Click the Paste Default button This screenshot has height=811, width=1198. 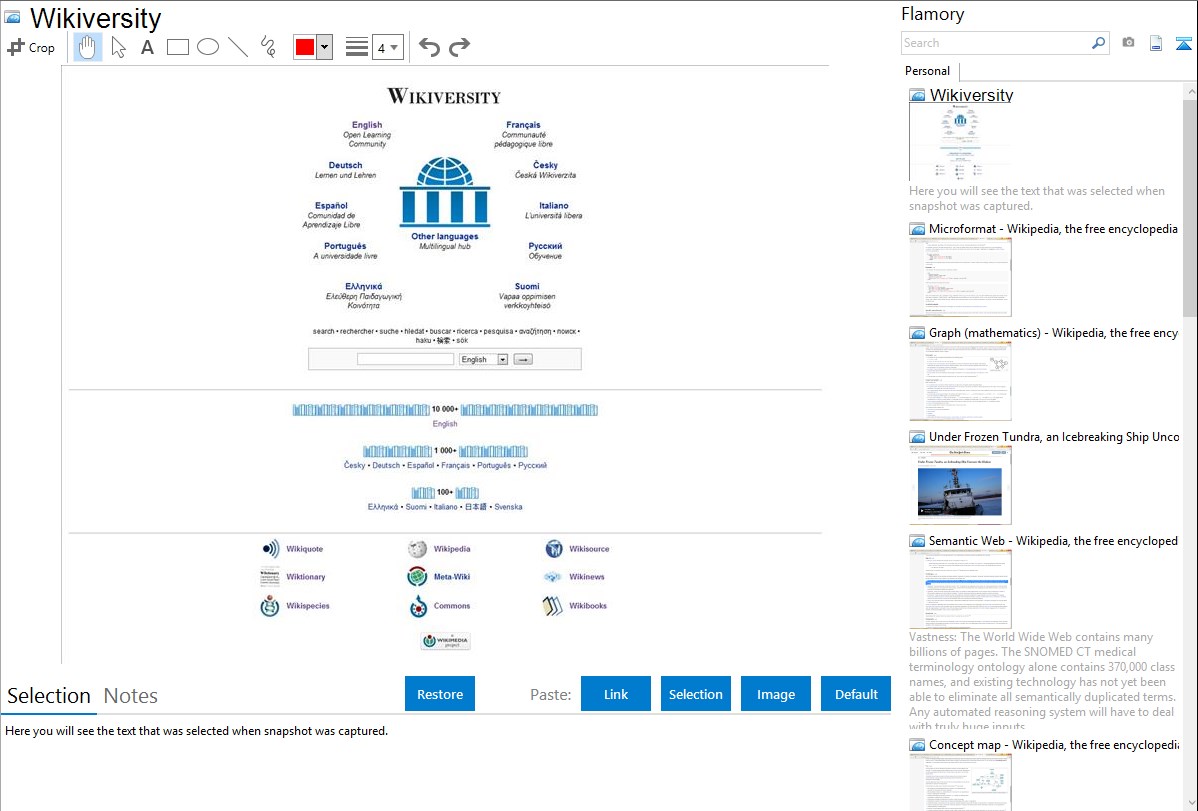click(x=856, y=694)
